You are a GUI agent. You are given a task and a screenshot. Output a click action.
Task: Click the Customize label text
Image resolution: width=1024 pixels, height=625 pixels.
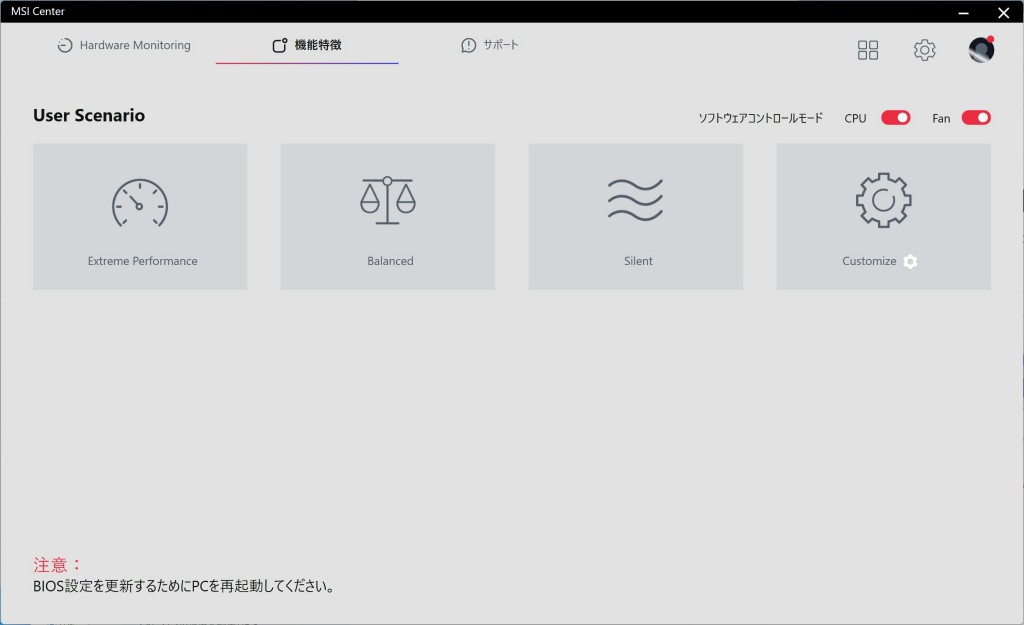tap(869, 261)
